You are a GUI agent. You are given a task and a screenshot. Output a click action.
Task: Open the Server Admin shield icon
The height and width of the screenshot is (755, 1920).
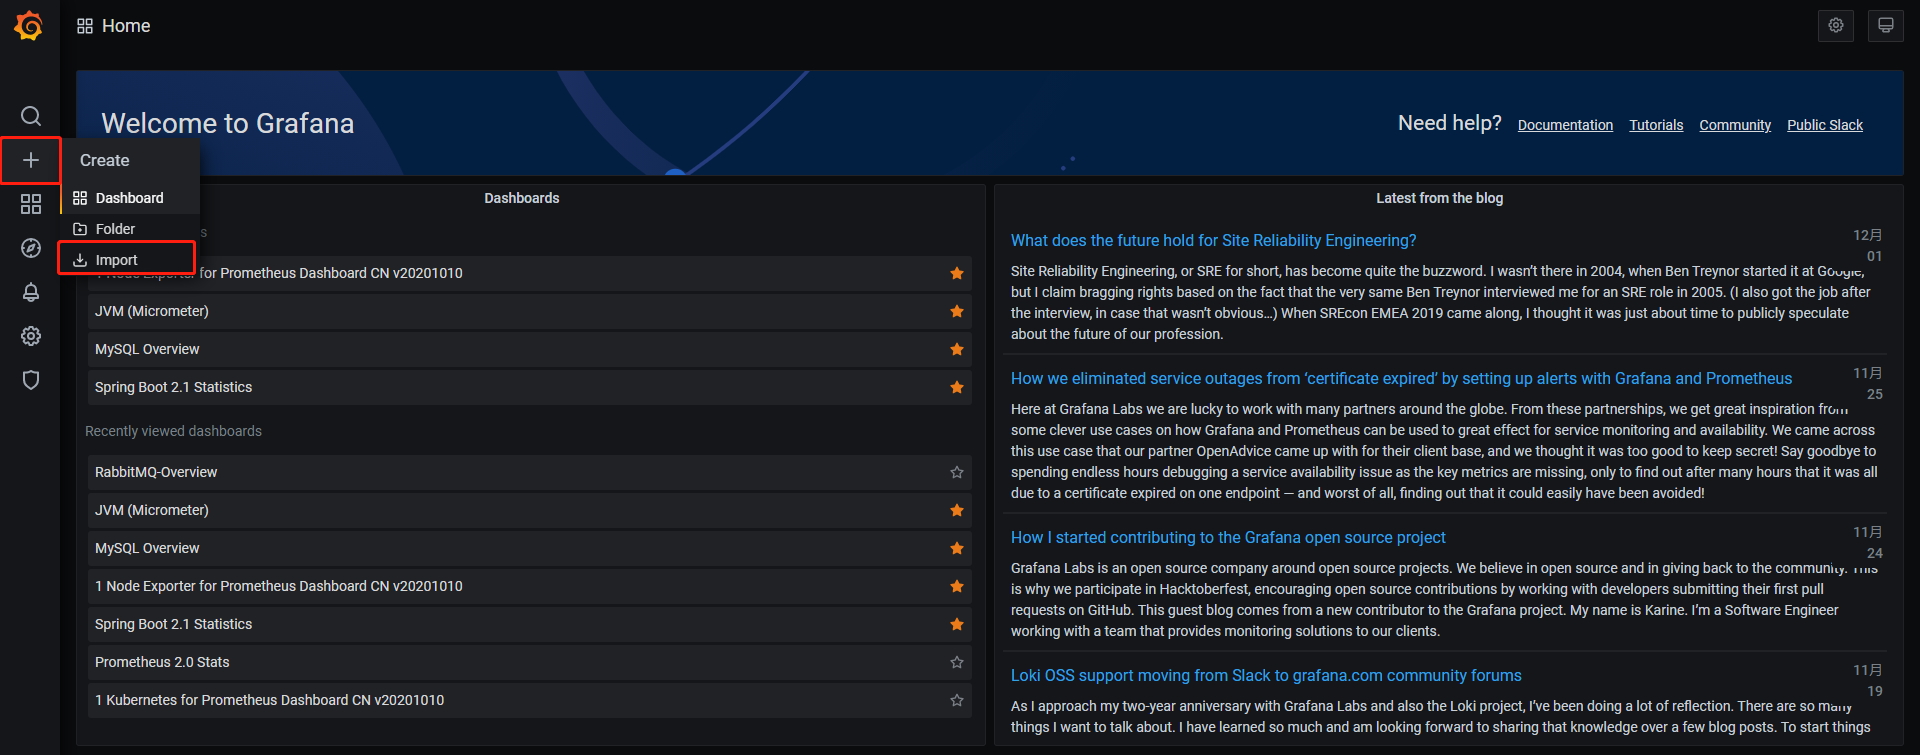coord(31,380)
